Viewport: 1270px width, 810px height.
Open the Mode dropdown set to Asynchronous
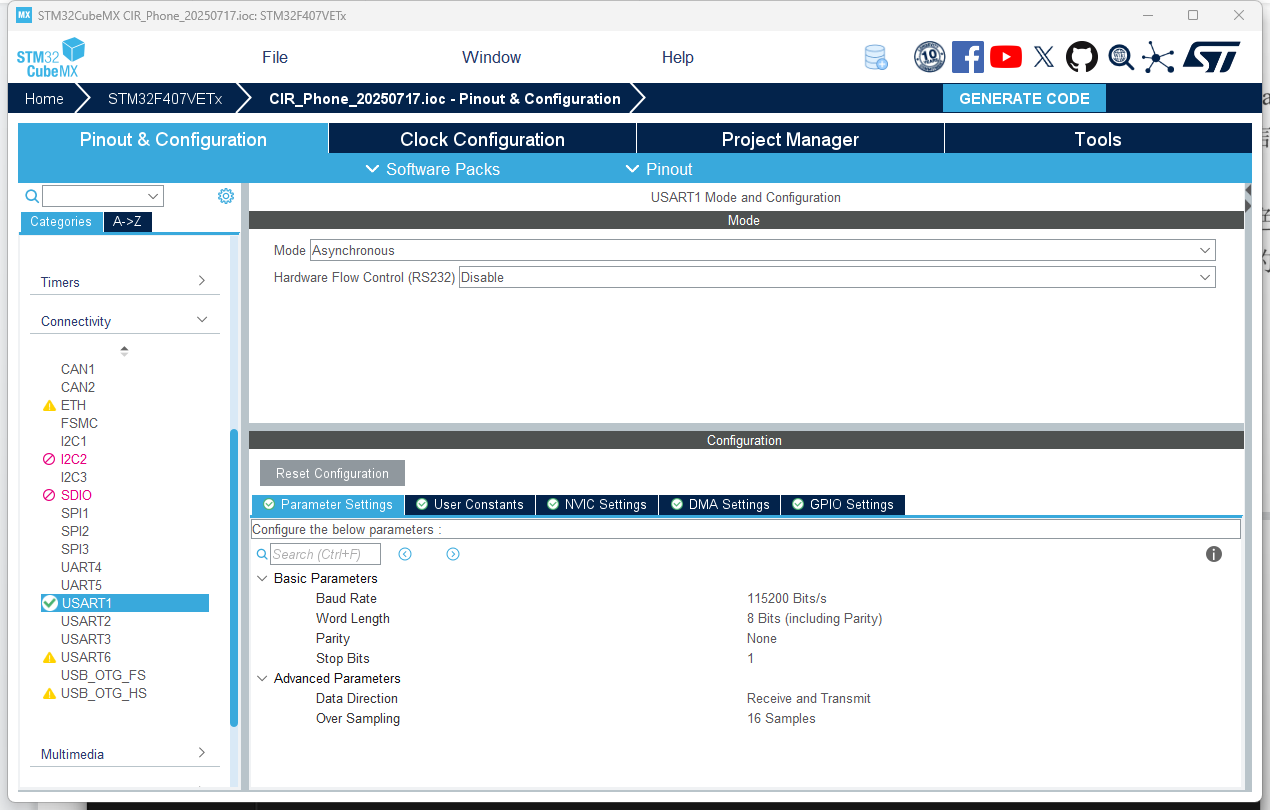[763, 250]
